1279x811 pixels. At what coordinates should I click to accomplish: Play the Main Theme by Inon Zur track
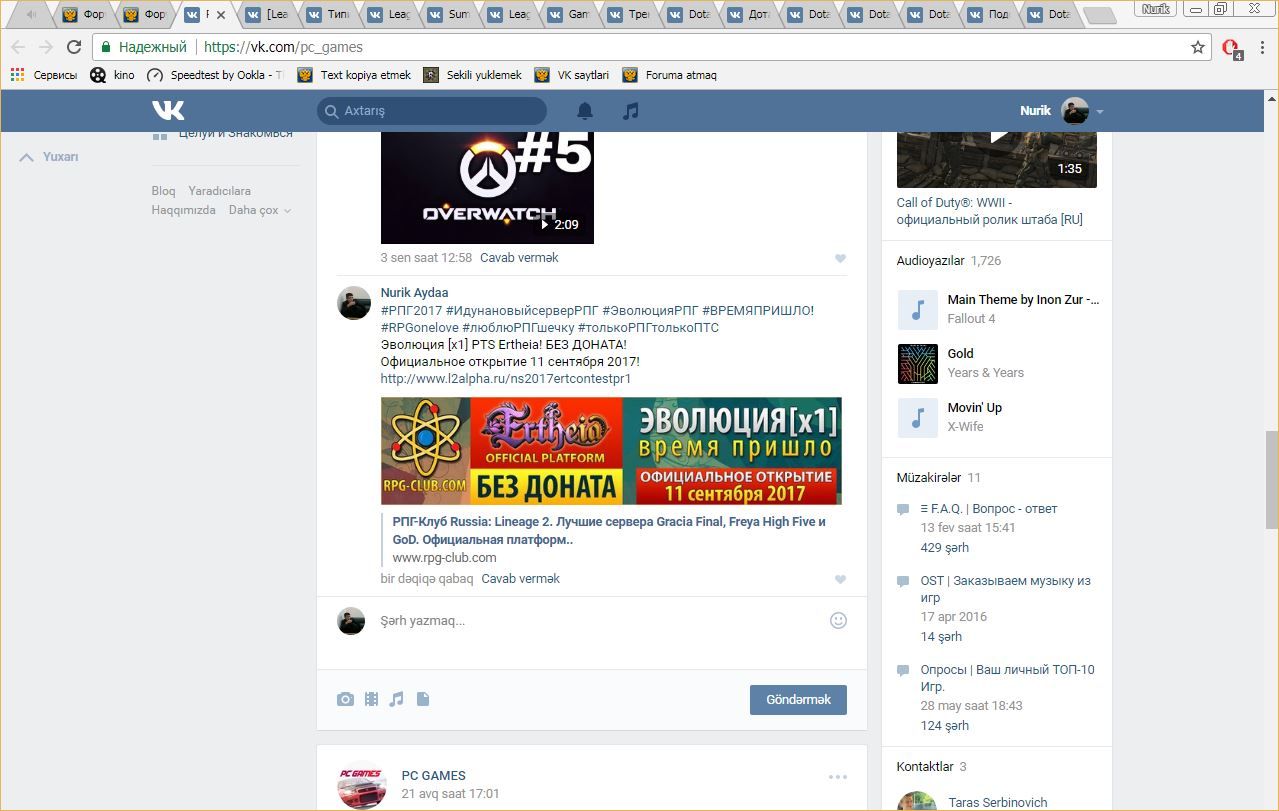(917, 310)
